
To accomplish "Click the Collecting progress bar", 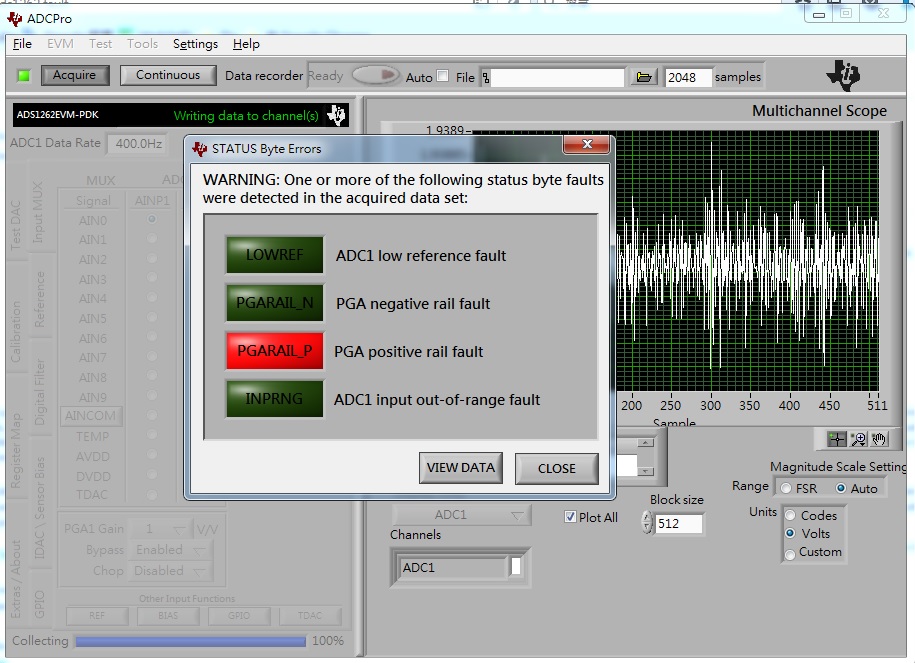I will pos(190,641).
